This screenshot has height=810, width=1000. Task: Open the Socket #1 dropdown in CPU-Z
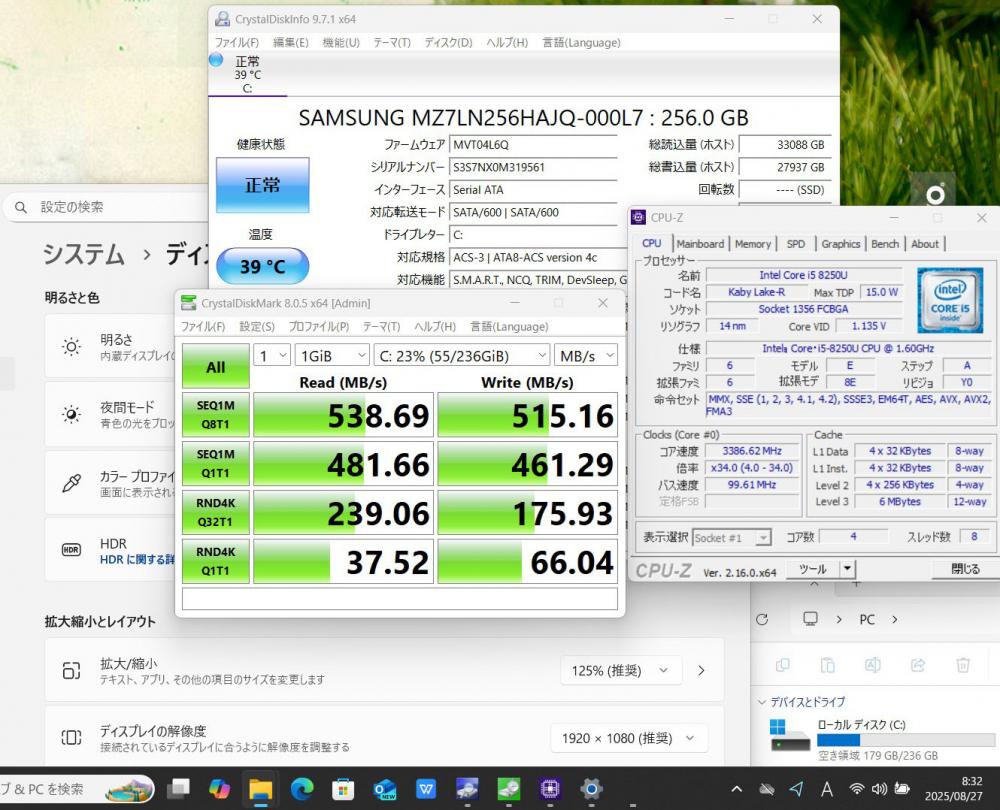pyautogui.click(x=732, y=538)
